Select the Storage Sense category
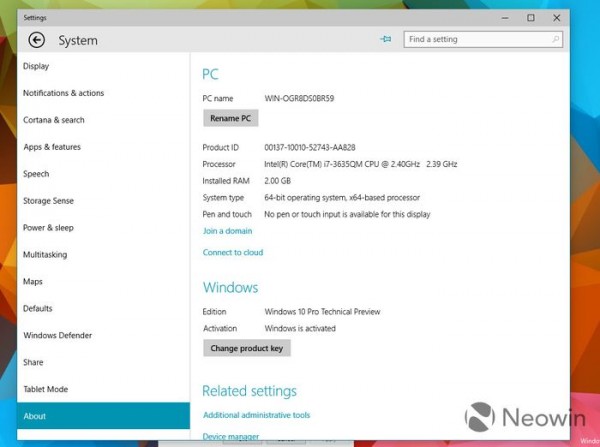 click(x=48, y=201)
